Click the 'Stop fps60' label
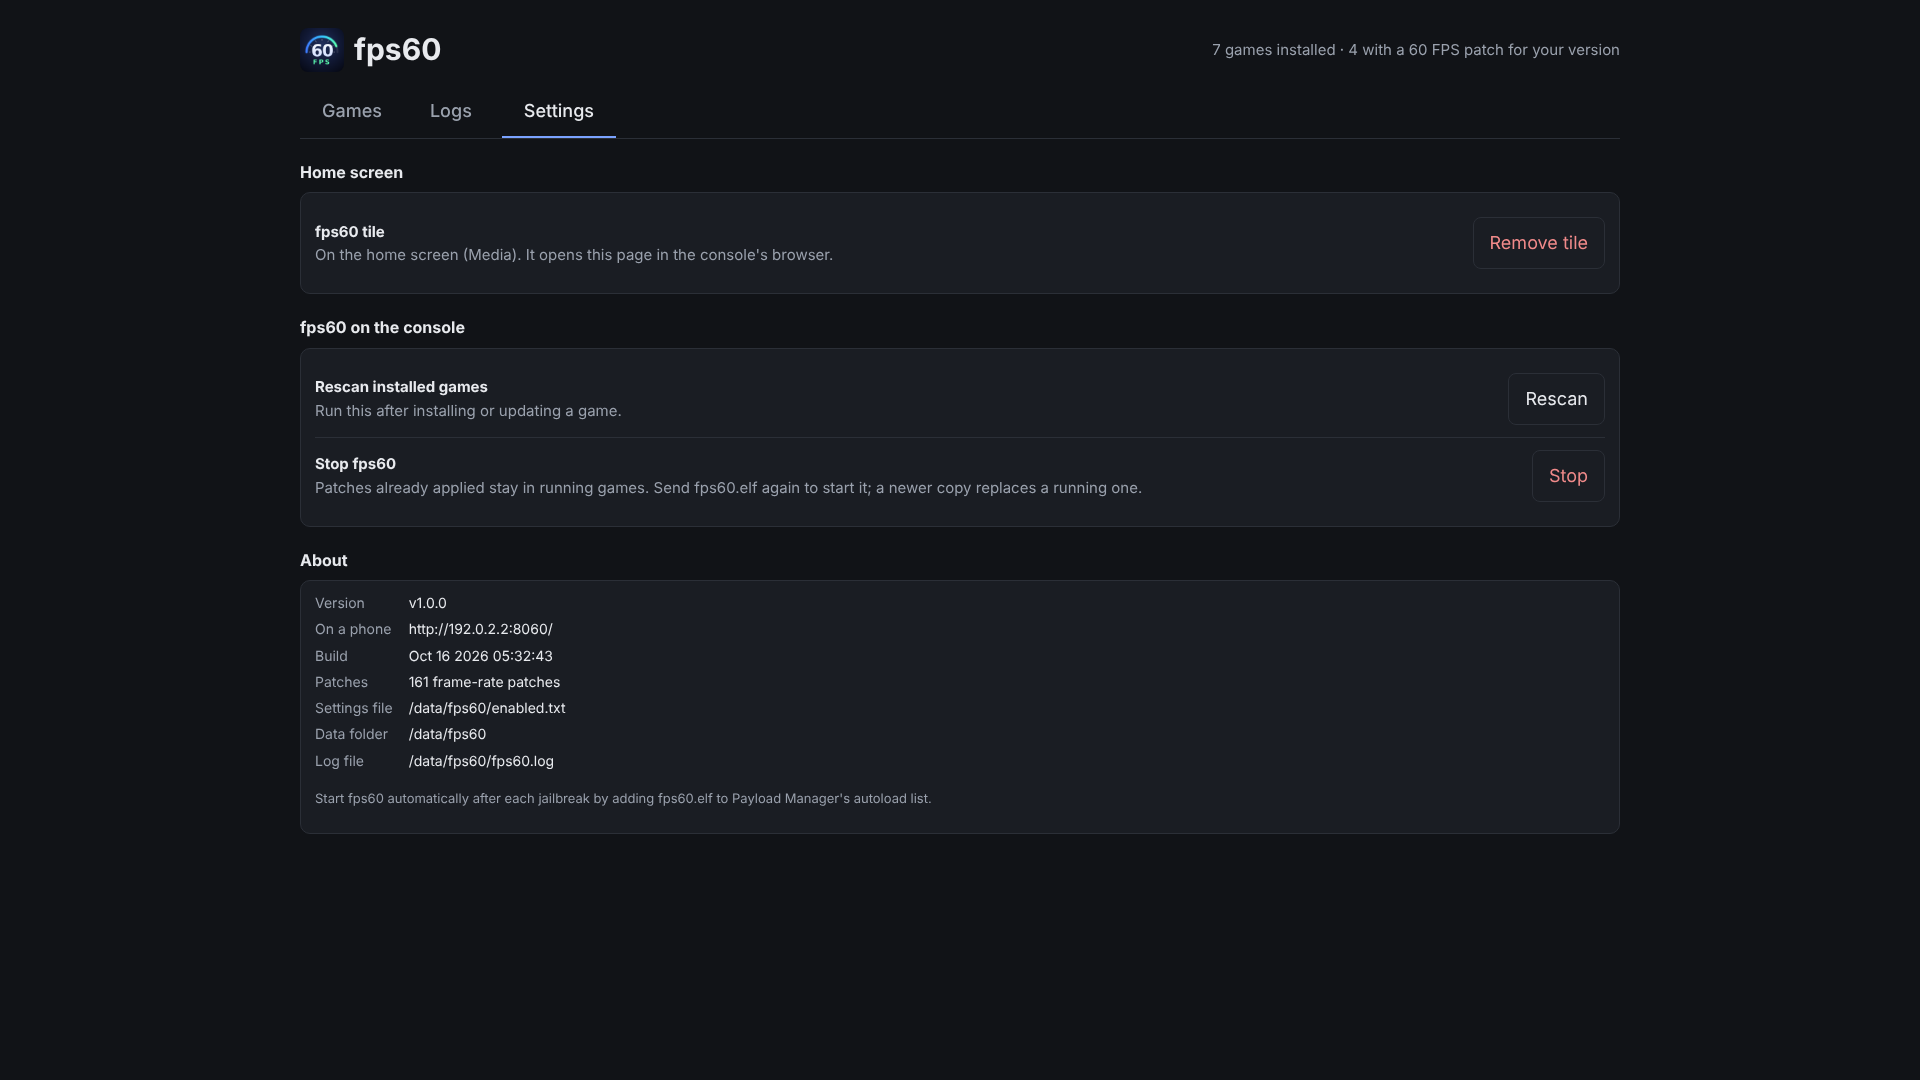The width and height of the screenshot is (1920, 1080). click(x=355, y=464)
